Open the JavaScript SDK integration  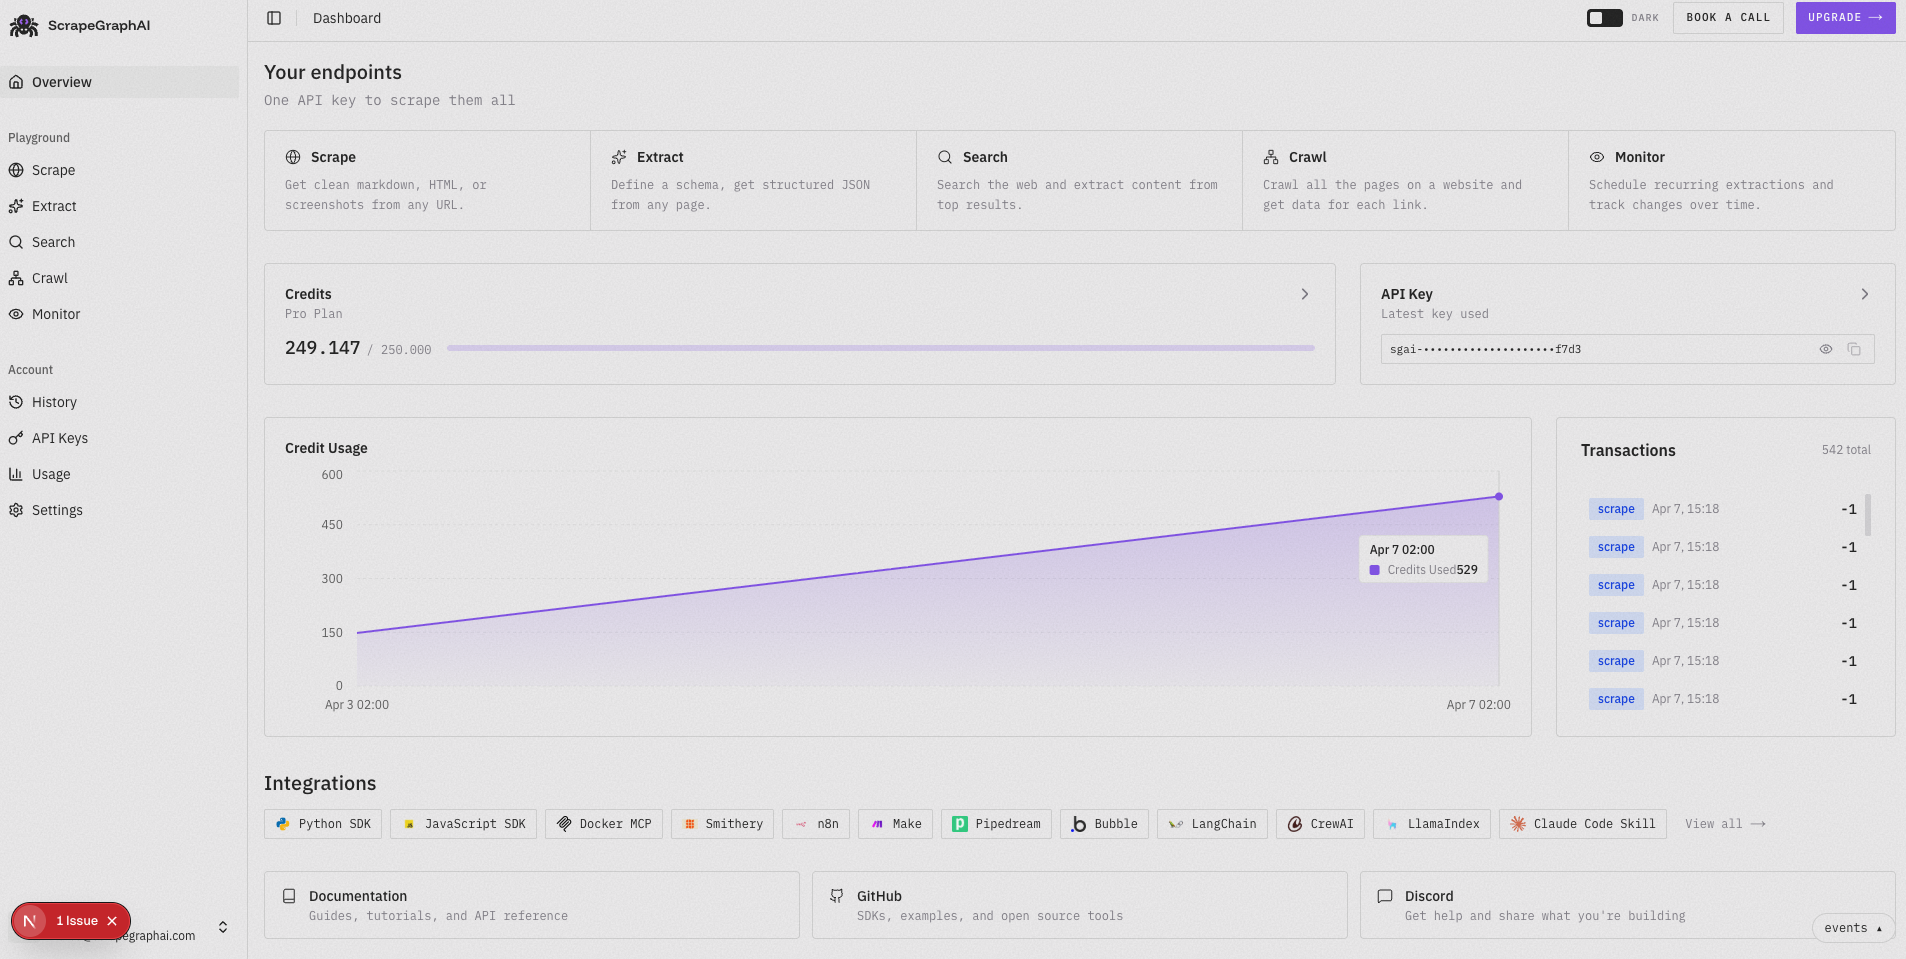click(x=464, y=824)
